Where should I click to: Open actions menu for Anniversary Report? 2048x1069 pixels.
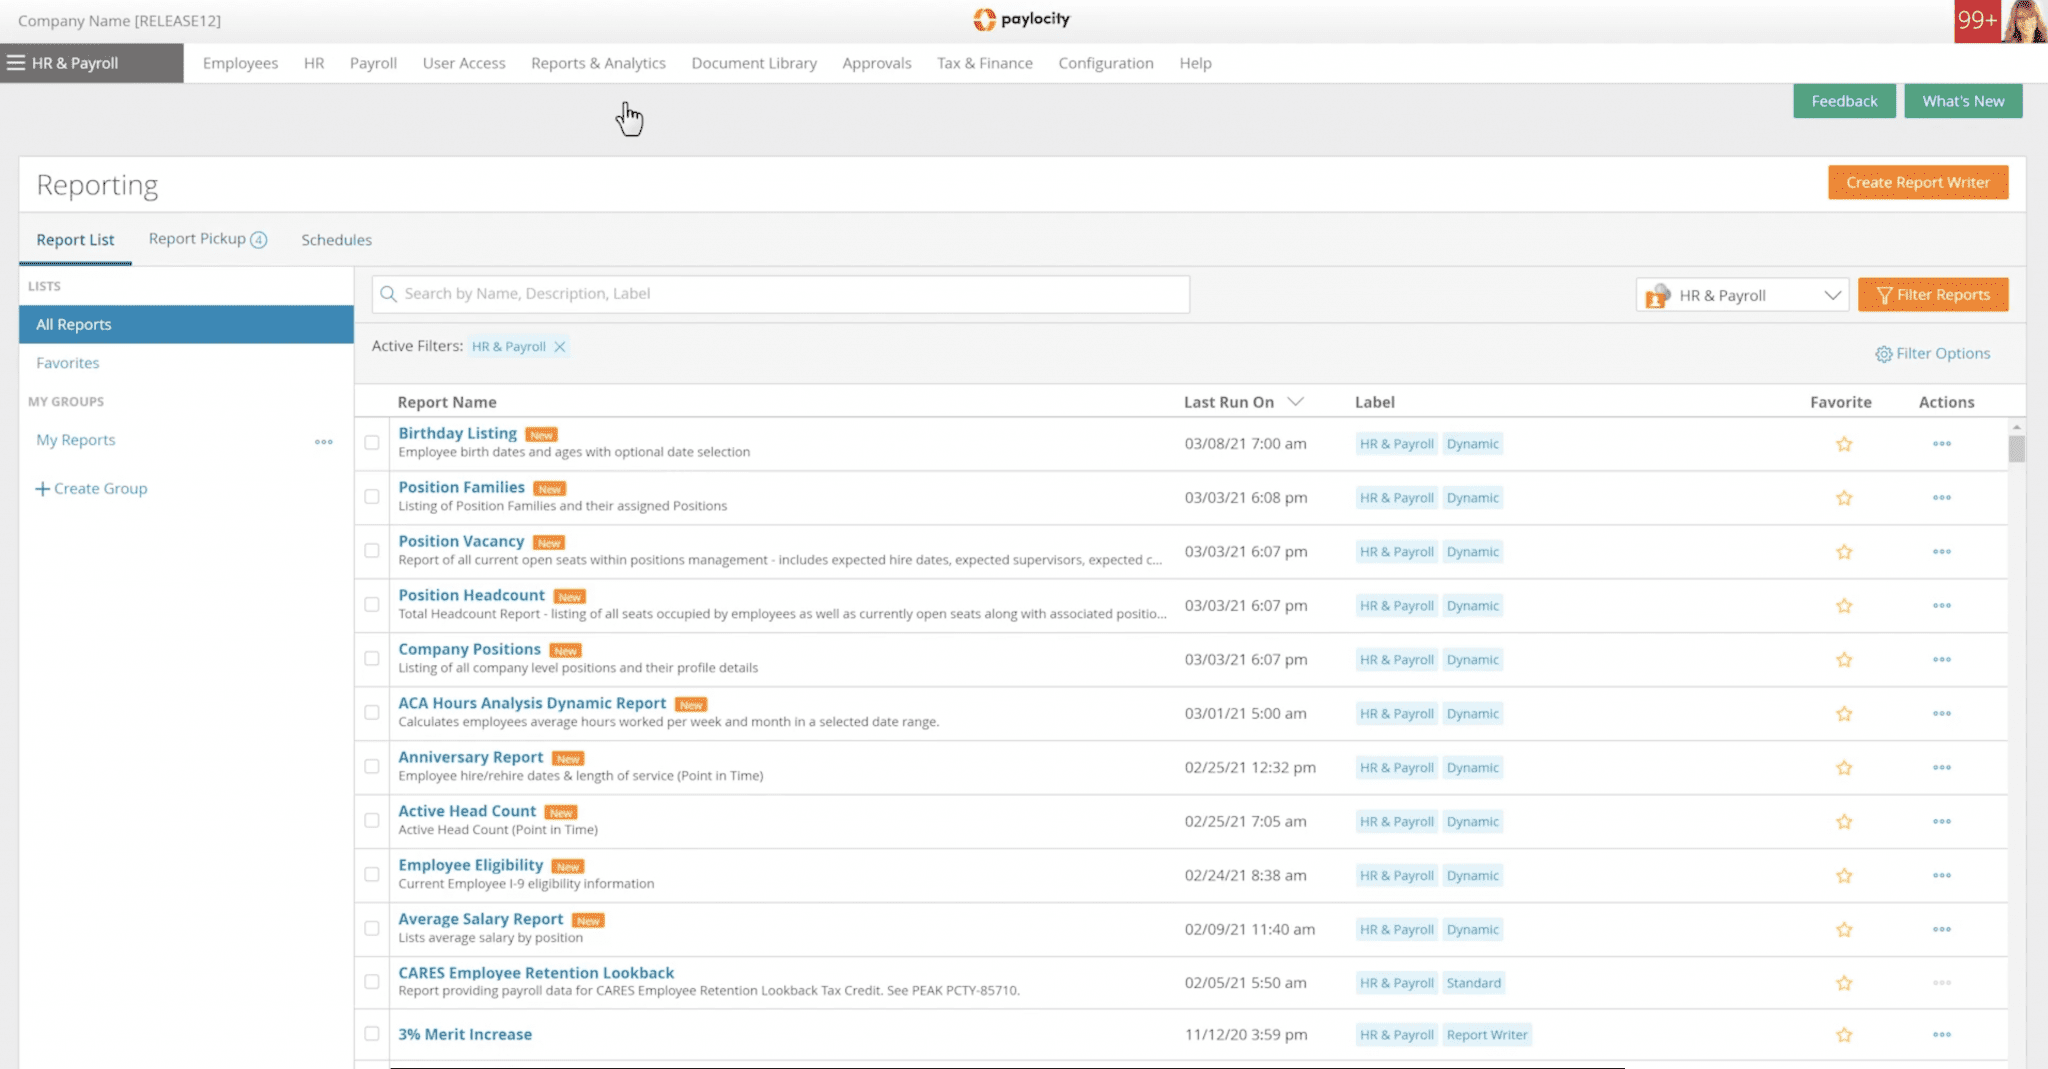[x=1941, y=768]
